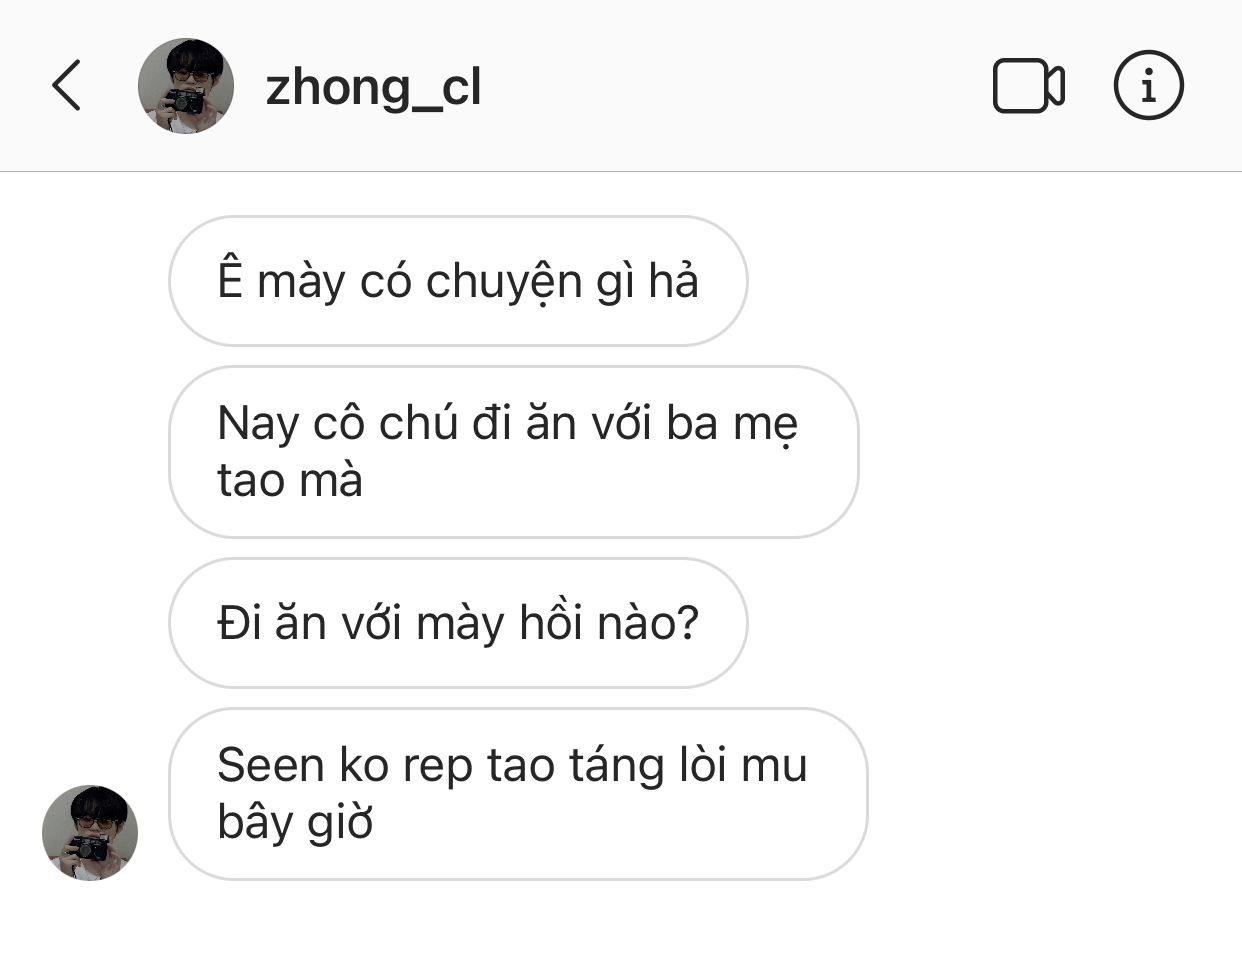Select the message "Đi ăn với mày hồi nào?"
The image size is (1242, 962).
(458, 623)
